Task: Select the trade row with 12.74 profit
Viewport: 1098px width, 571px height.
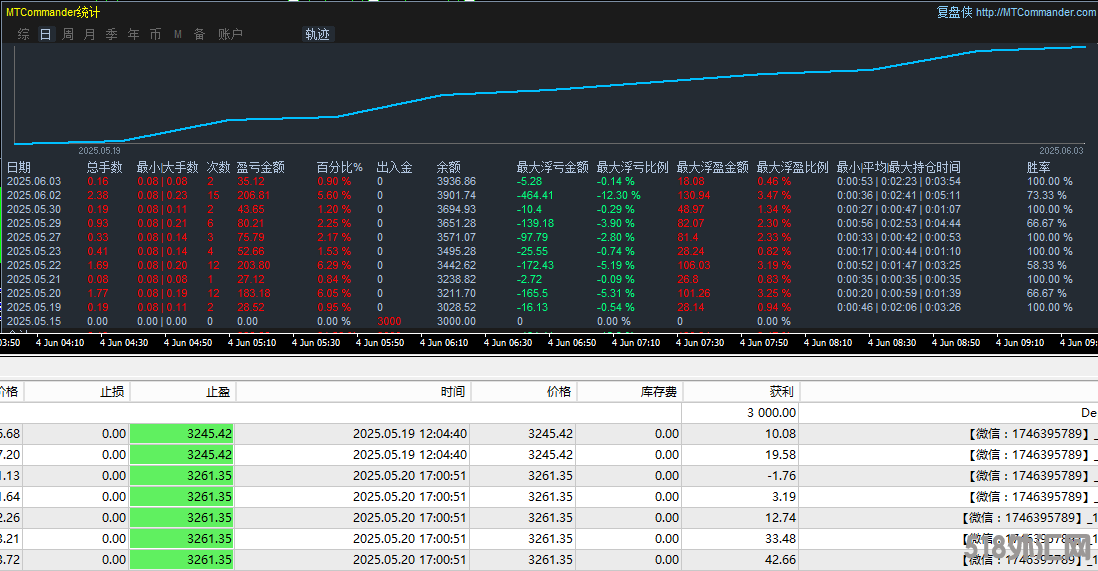Action: coord(549,518)
